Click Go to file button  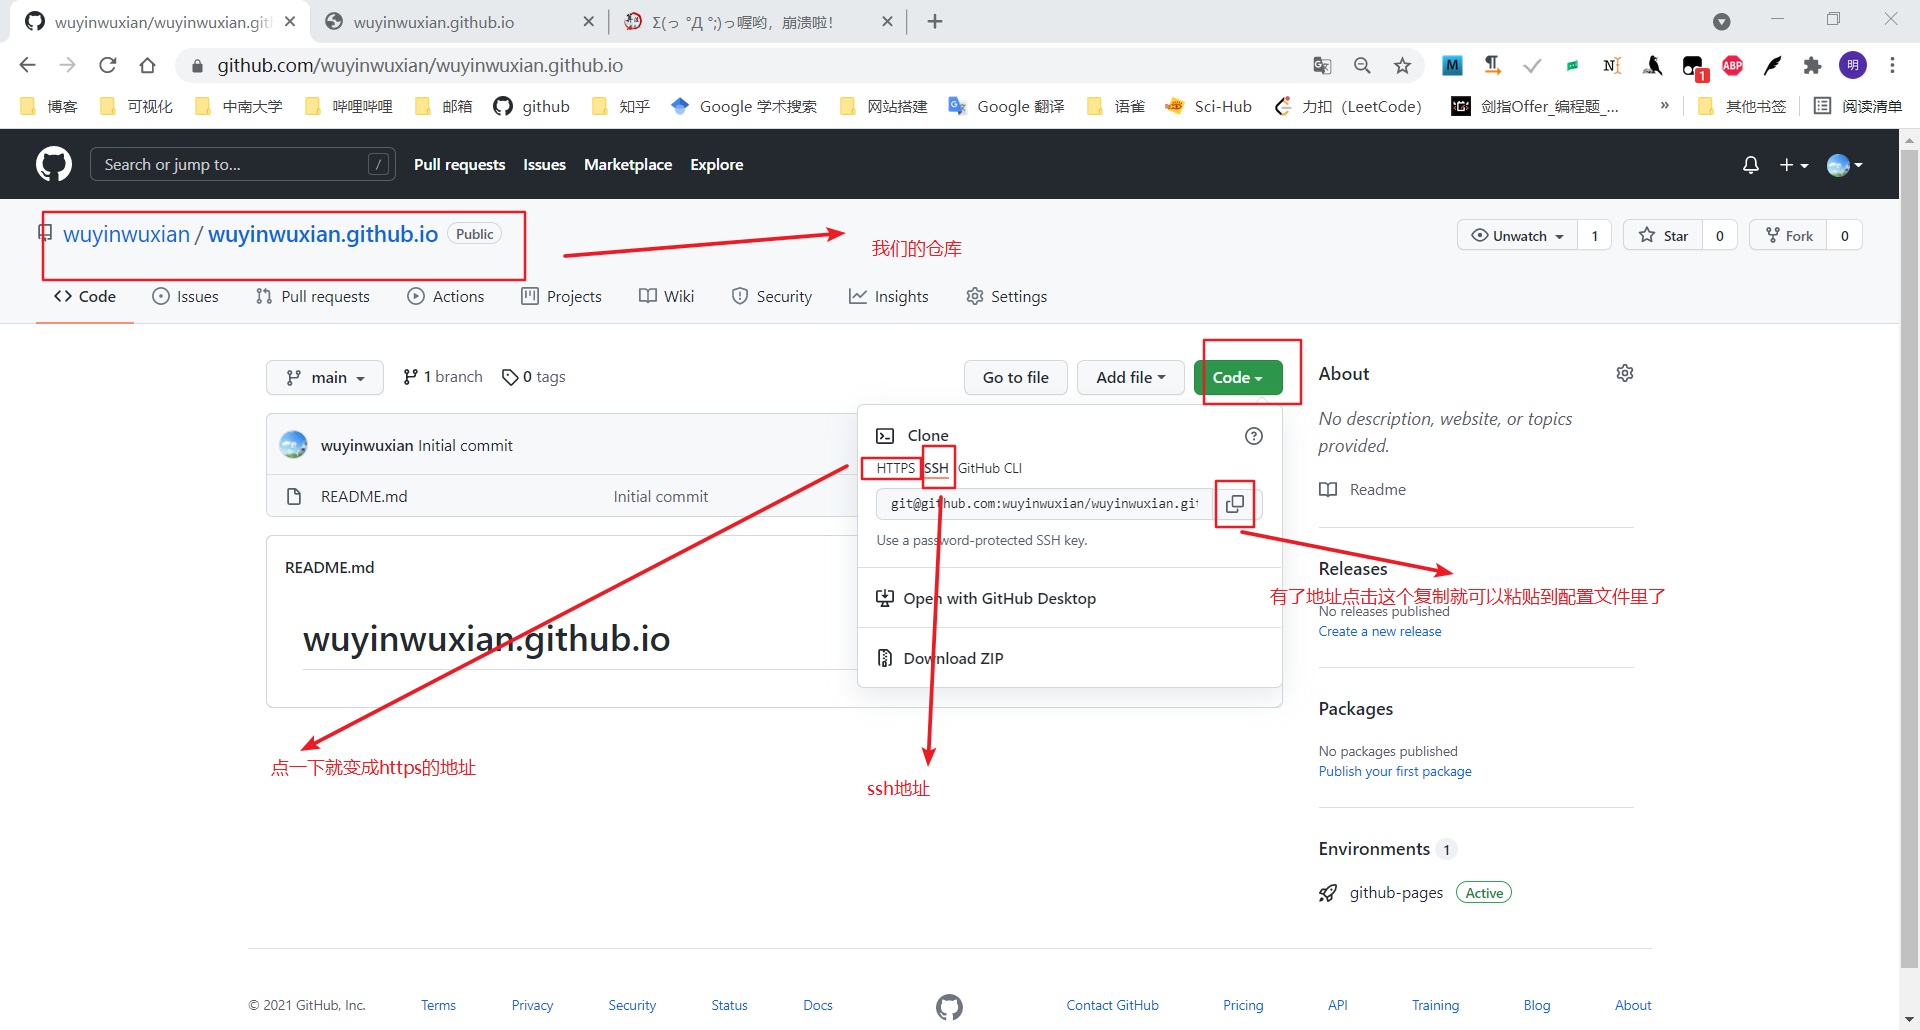(1016, 377)
